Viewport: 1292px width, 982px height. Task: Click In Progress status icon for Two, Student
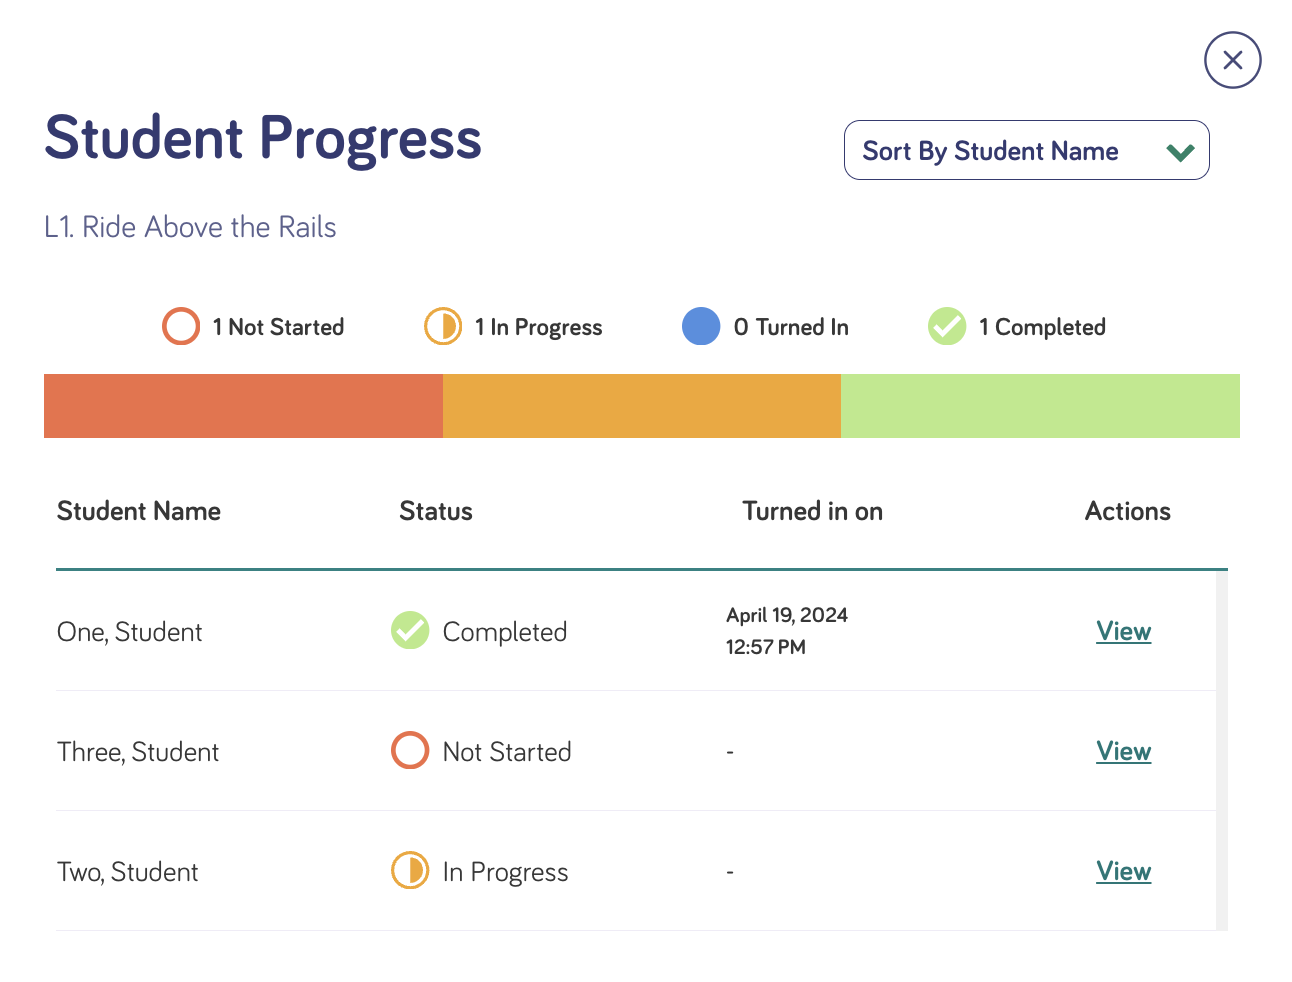pos(410,871)
